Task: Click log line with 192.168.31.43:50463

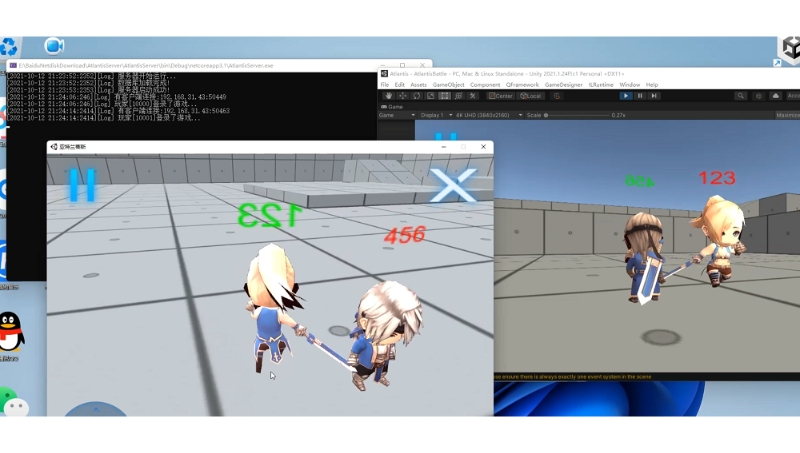Action: pos(118,111)
